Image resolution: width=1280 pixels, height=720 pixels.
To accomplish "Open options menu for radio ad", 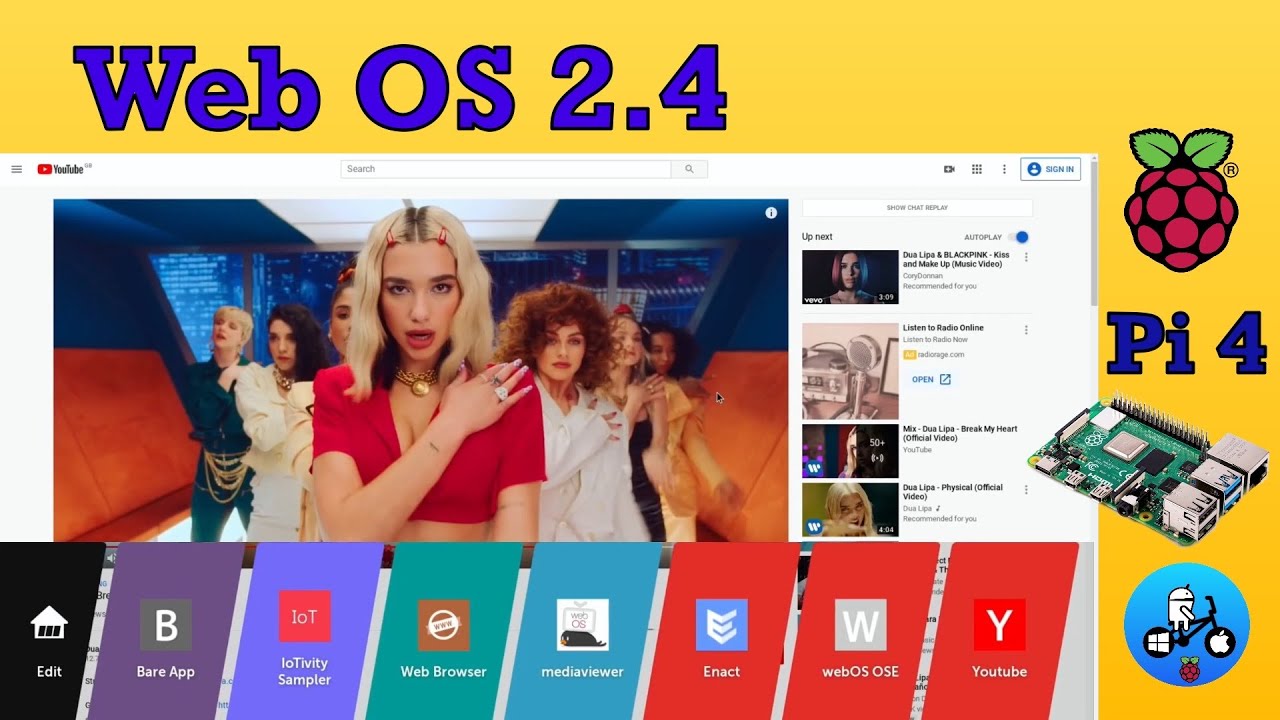I will [x=1026, y=330].
